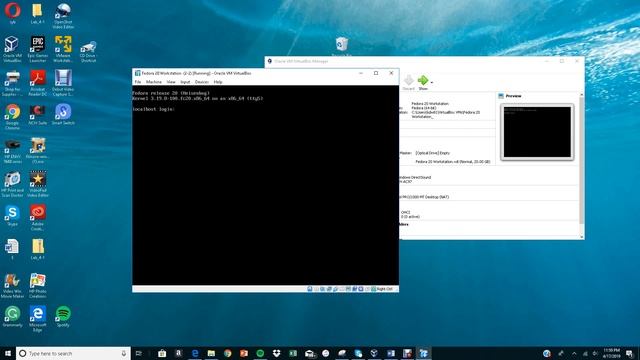Screen dimensions: 640x360
Task: Open Adobe Creative Cloud desktop shortcut
Action: pos(38,218)
